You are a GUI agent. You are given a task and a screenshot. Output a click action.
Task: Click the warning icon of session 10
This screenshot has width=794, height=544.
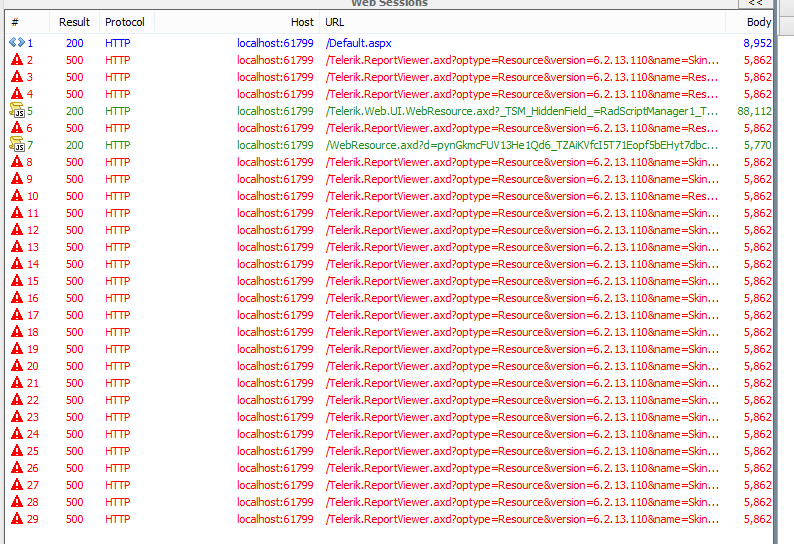click(17, 196)
